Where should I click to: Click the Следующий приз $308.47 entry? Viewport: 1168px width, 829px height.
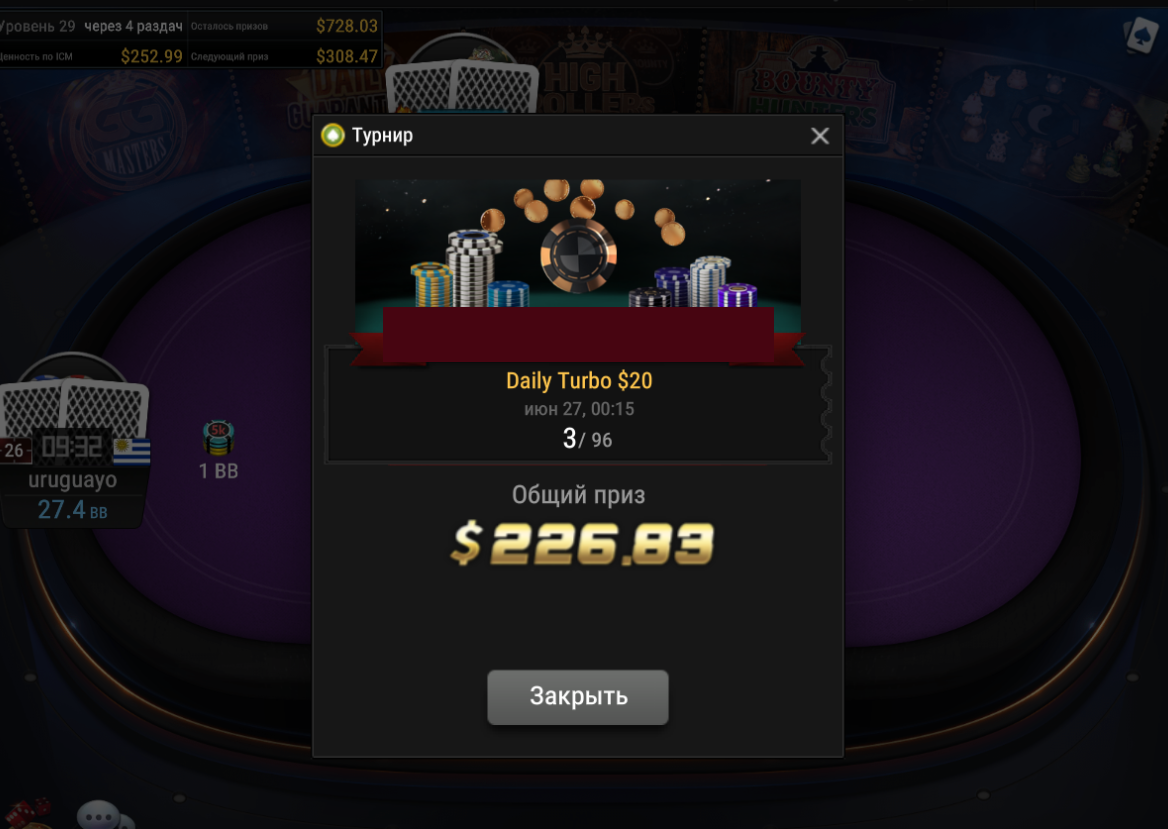point(284,56)
